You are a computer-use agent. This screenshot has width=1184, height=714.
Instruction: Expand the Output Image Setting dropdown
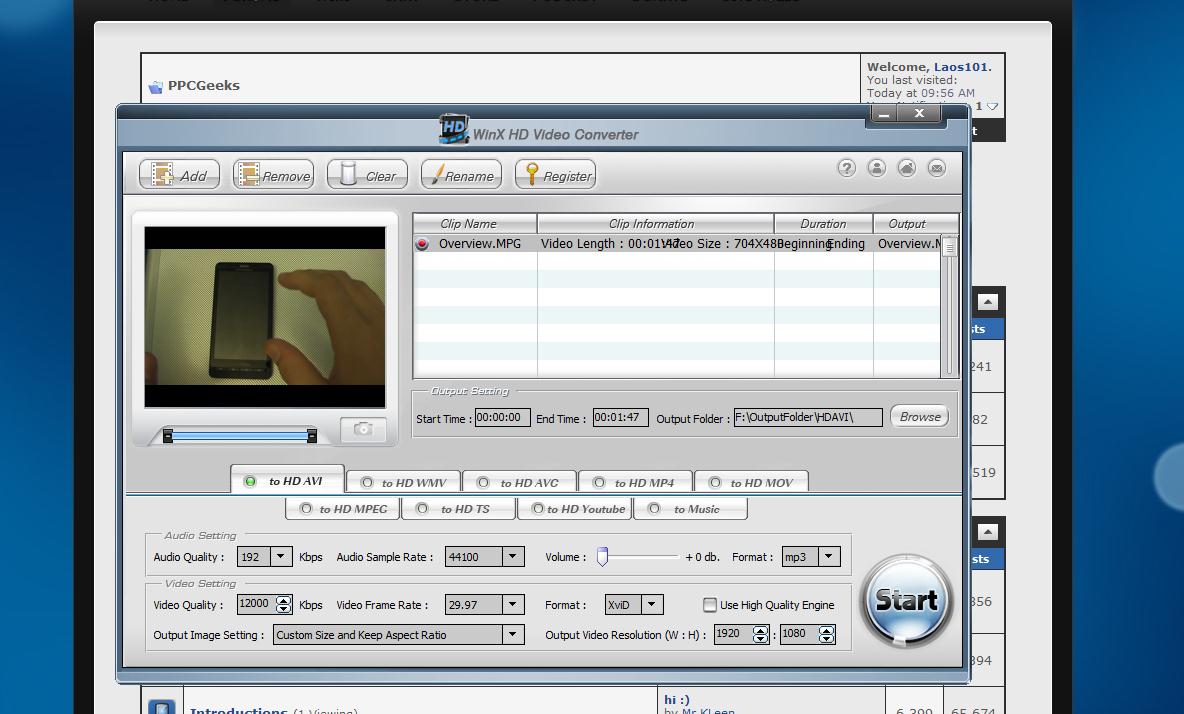pos(513,635)
